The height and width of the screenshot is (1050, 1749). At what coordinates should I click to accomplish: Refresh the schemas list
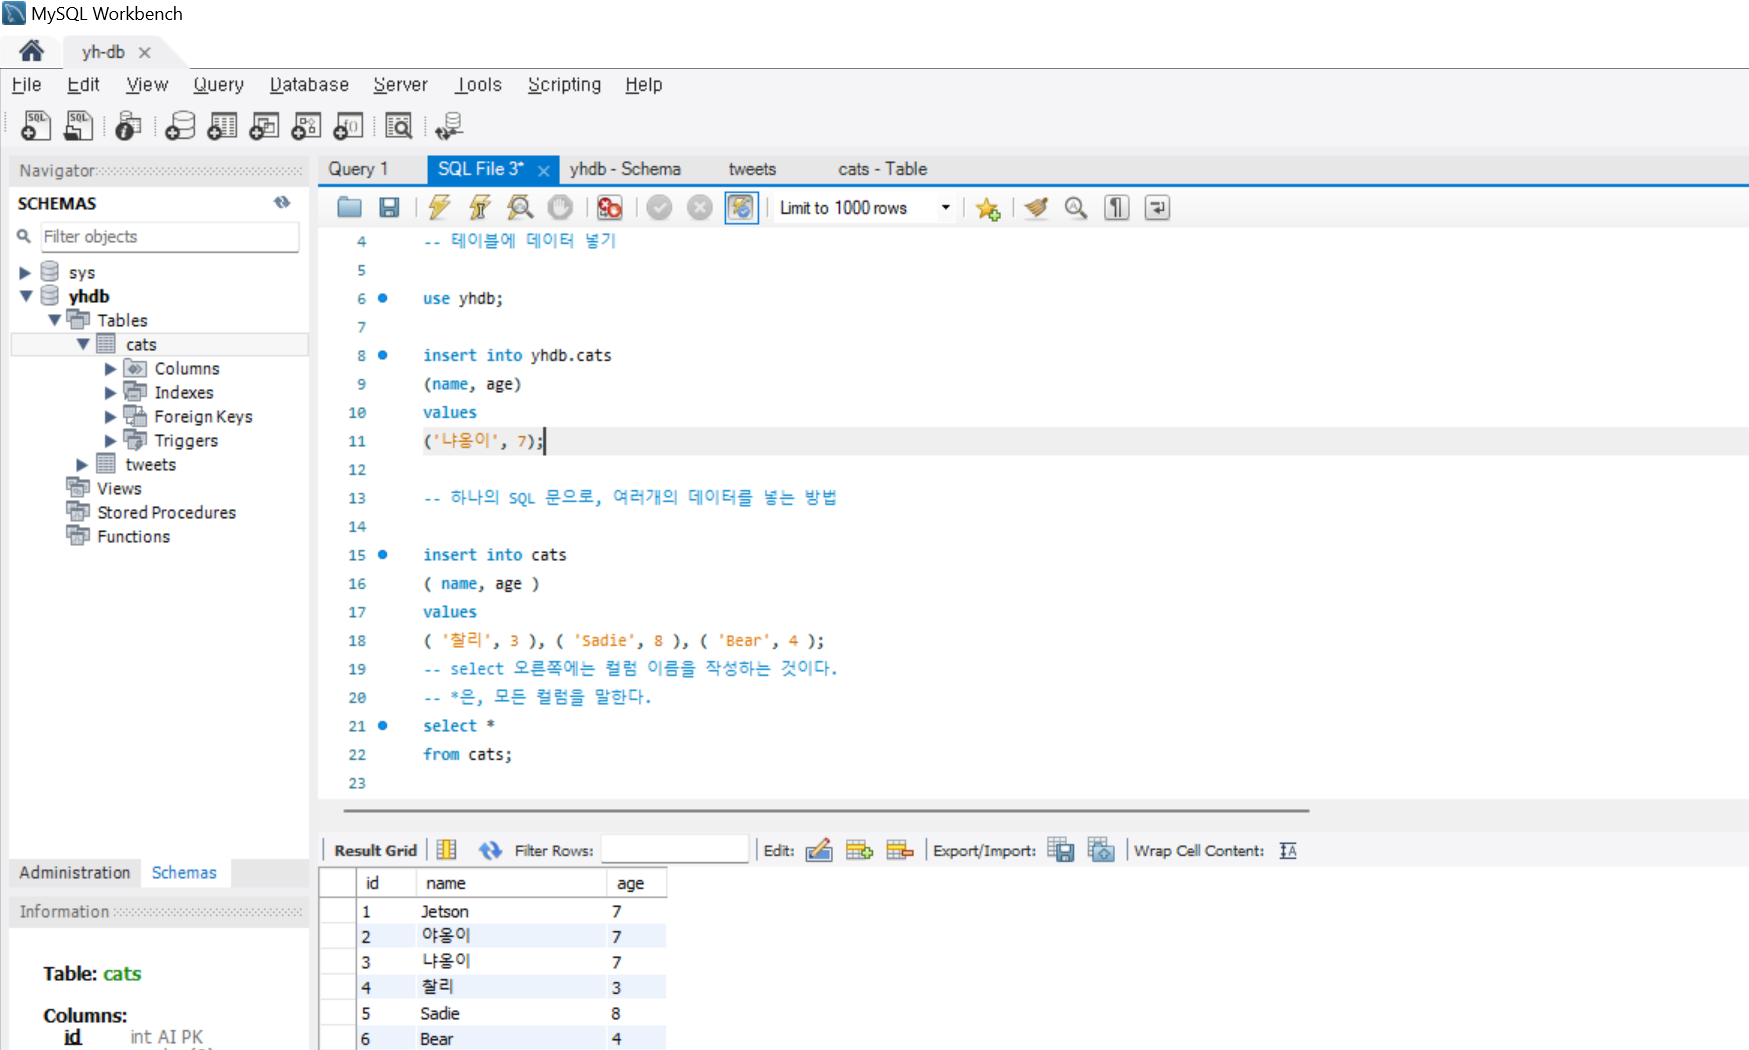tap(282, 202)
